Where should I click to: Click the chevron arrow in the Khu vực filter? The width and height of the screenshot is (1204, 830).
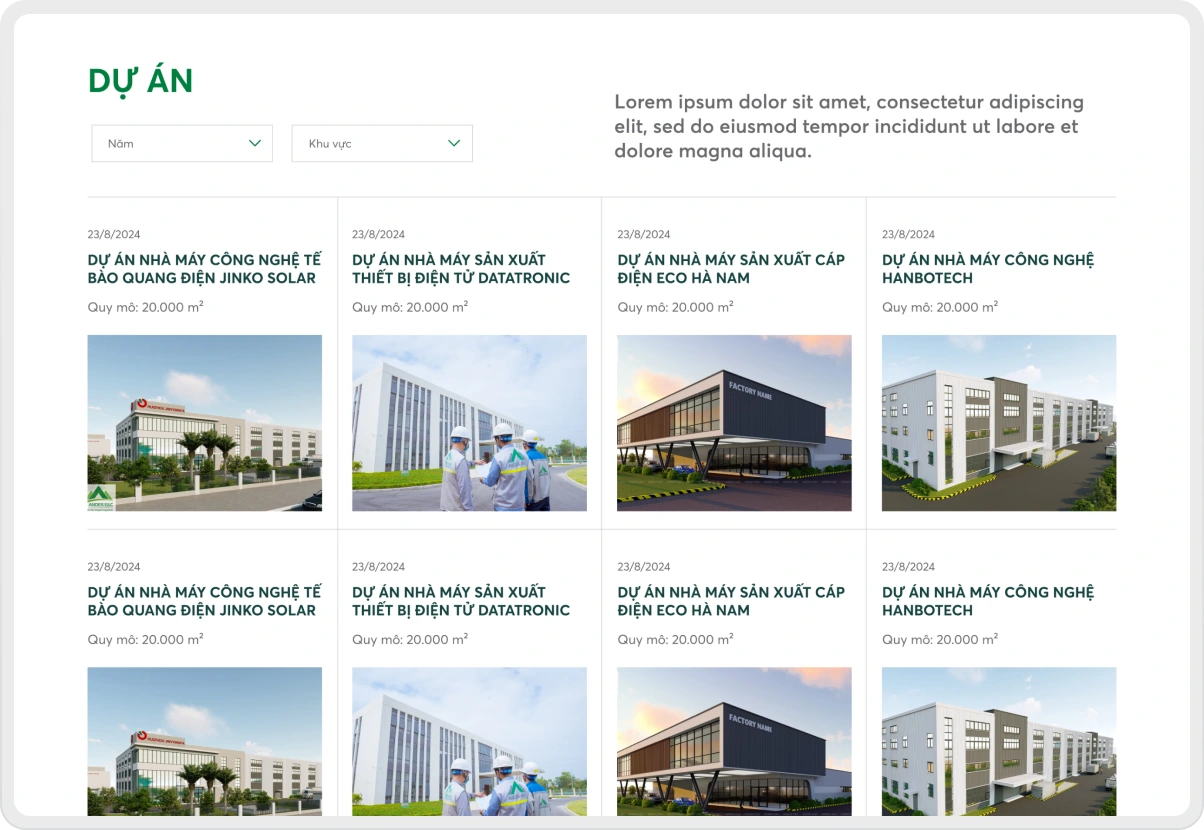coord(454,143)
